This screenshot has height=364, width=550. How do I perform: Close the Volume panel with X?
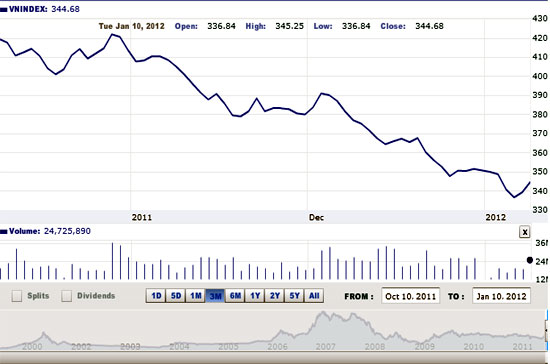pos(524,232)
